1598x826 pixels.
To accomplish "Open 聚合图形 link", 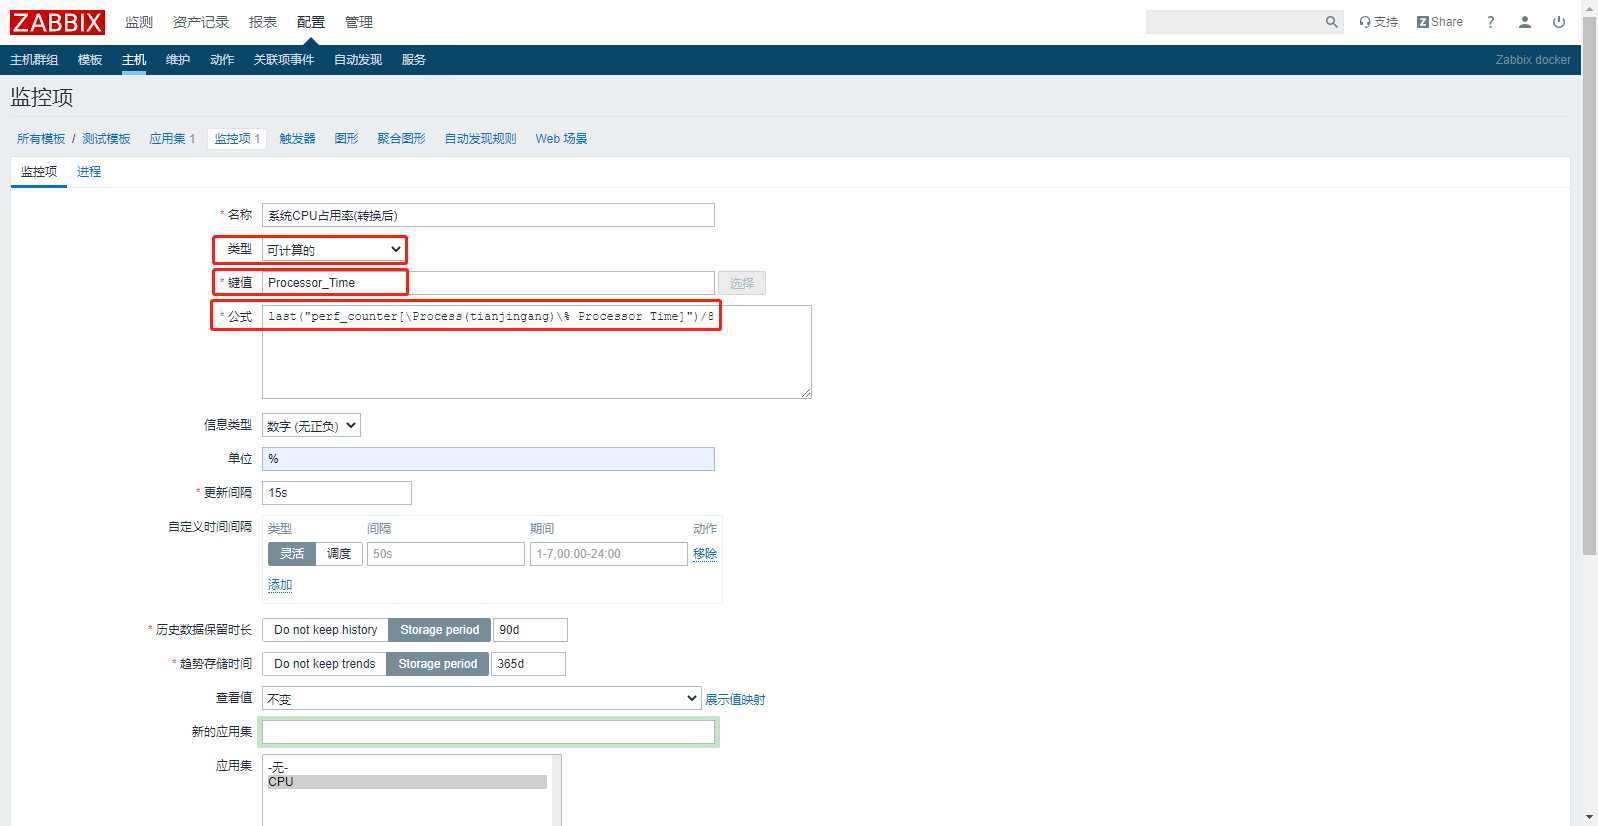I will 401,139.
